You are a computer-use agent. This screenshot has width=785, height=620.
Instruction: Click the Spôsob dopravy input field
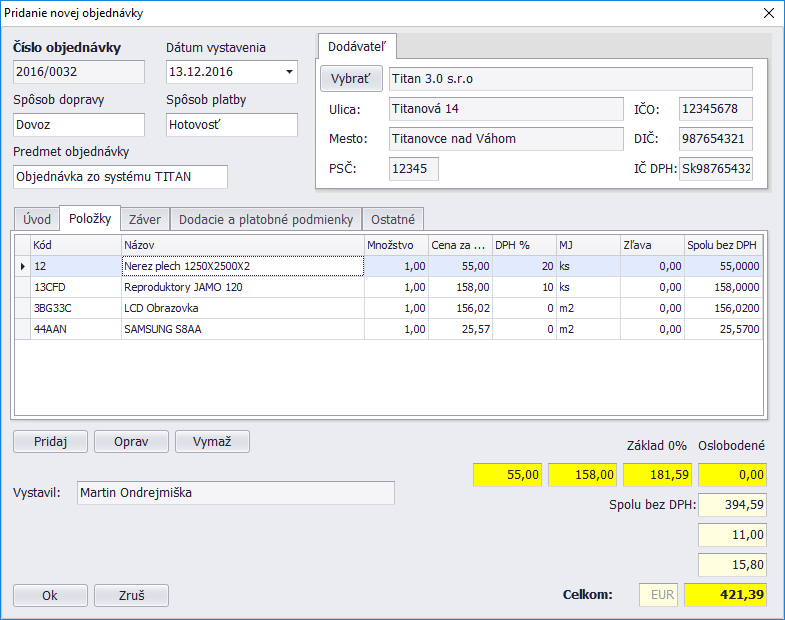coord(79,125)
